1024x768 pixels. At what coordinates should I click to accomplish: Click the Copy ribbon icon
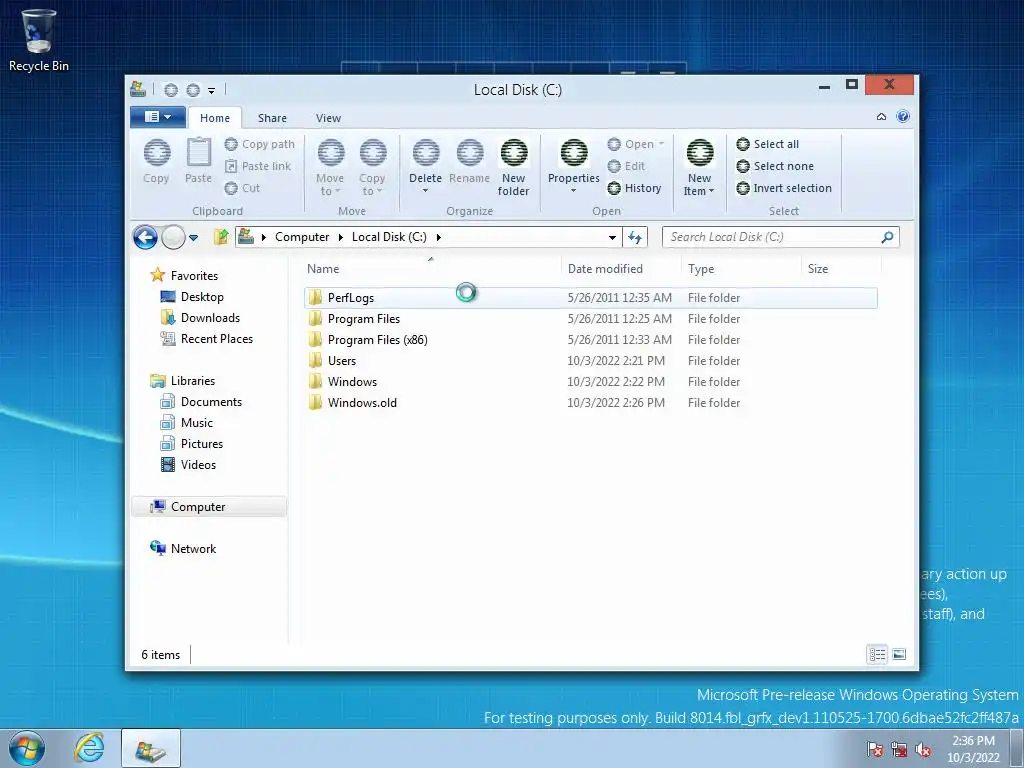(157, 161)
